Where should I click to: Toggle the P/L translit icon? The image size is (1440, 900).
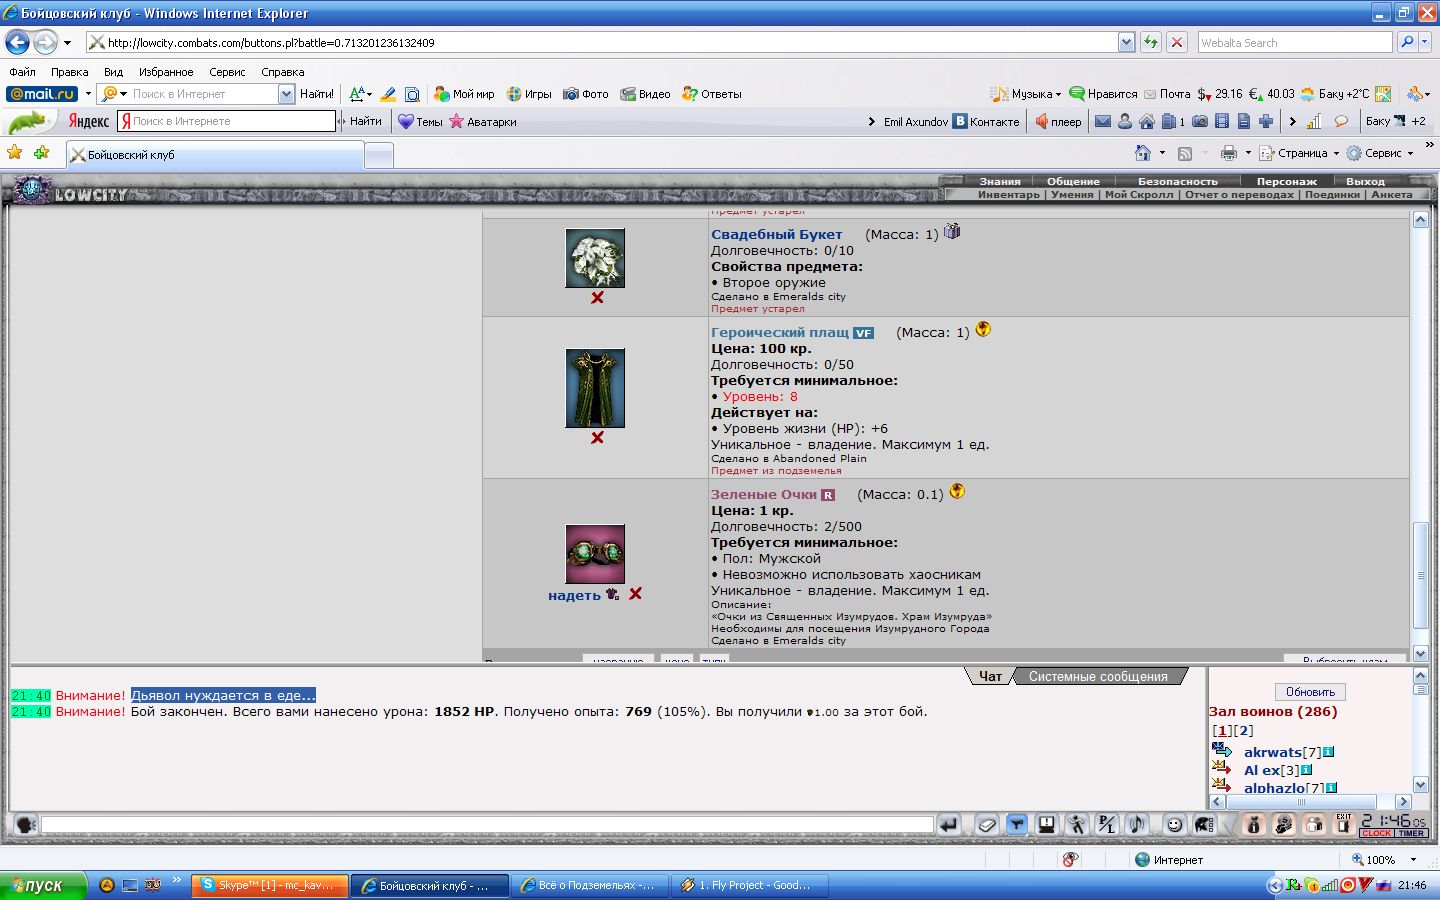click(x=1106, y=825)
